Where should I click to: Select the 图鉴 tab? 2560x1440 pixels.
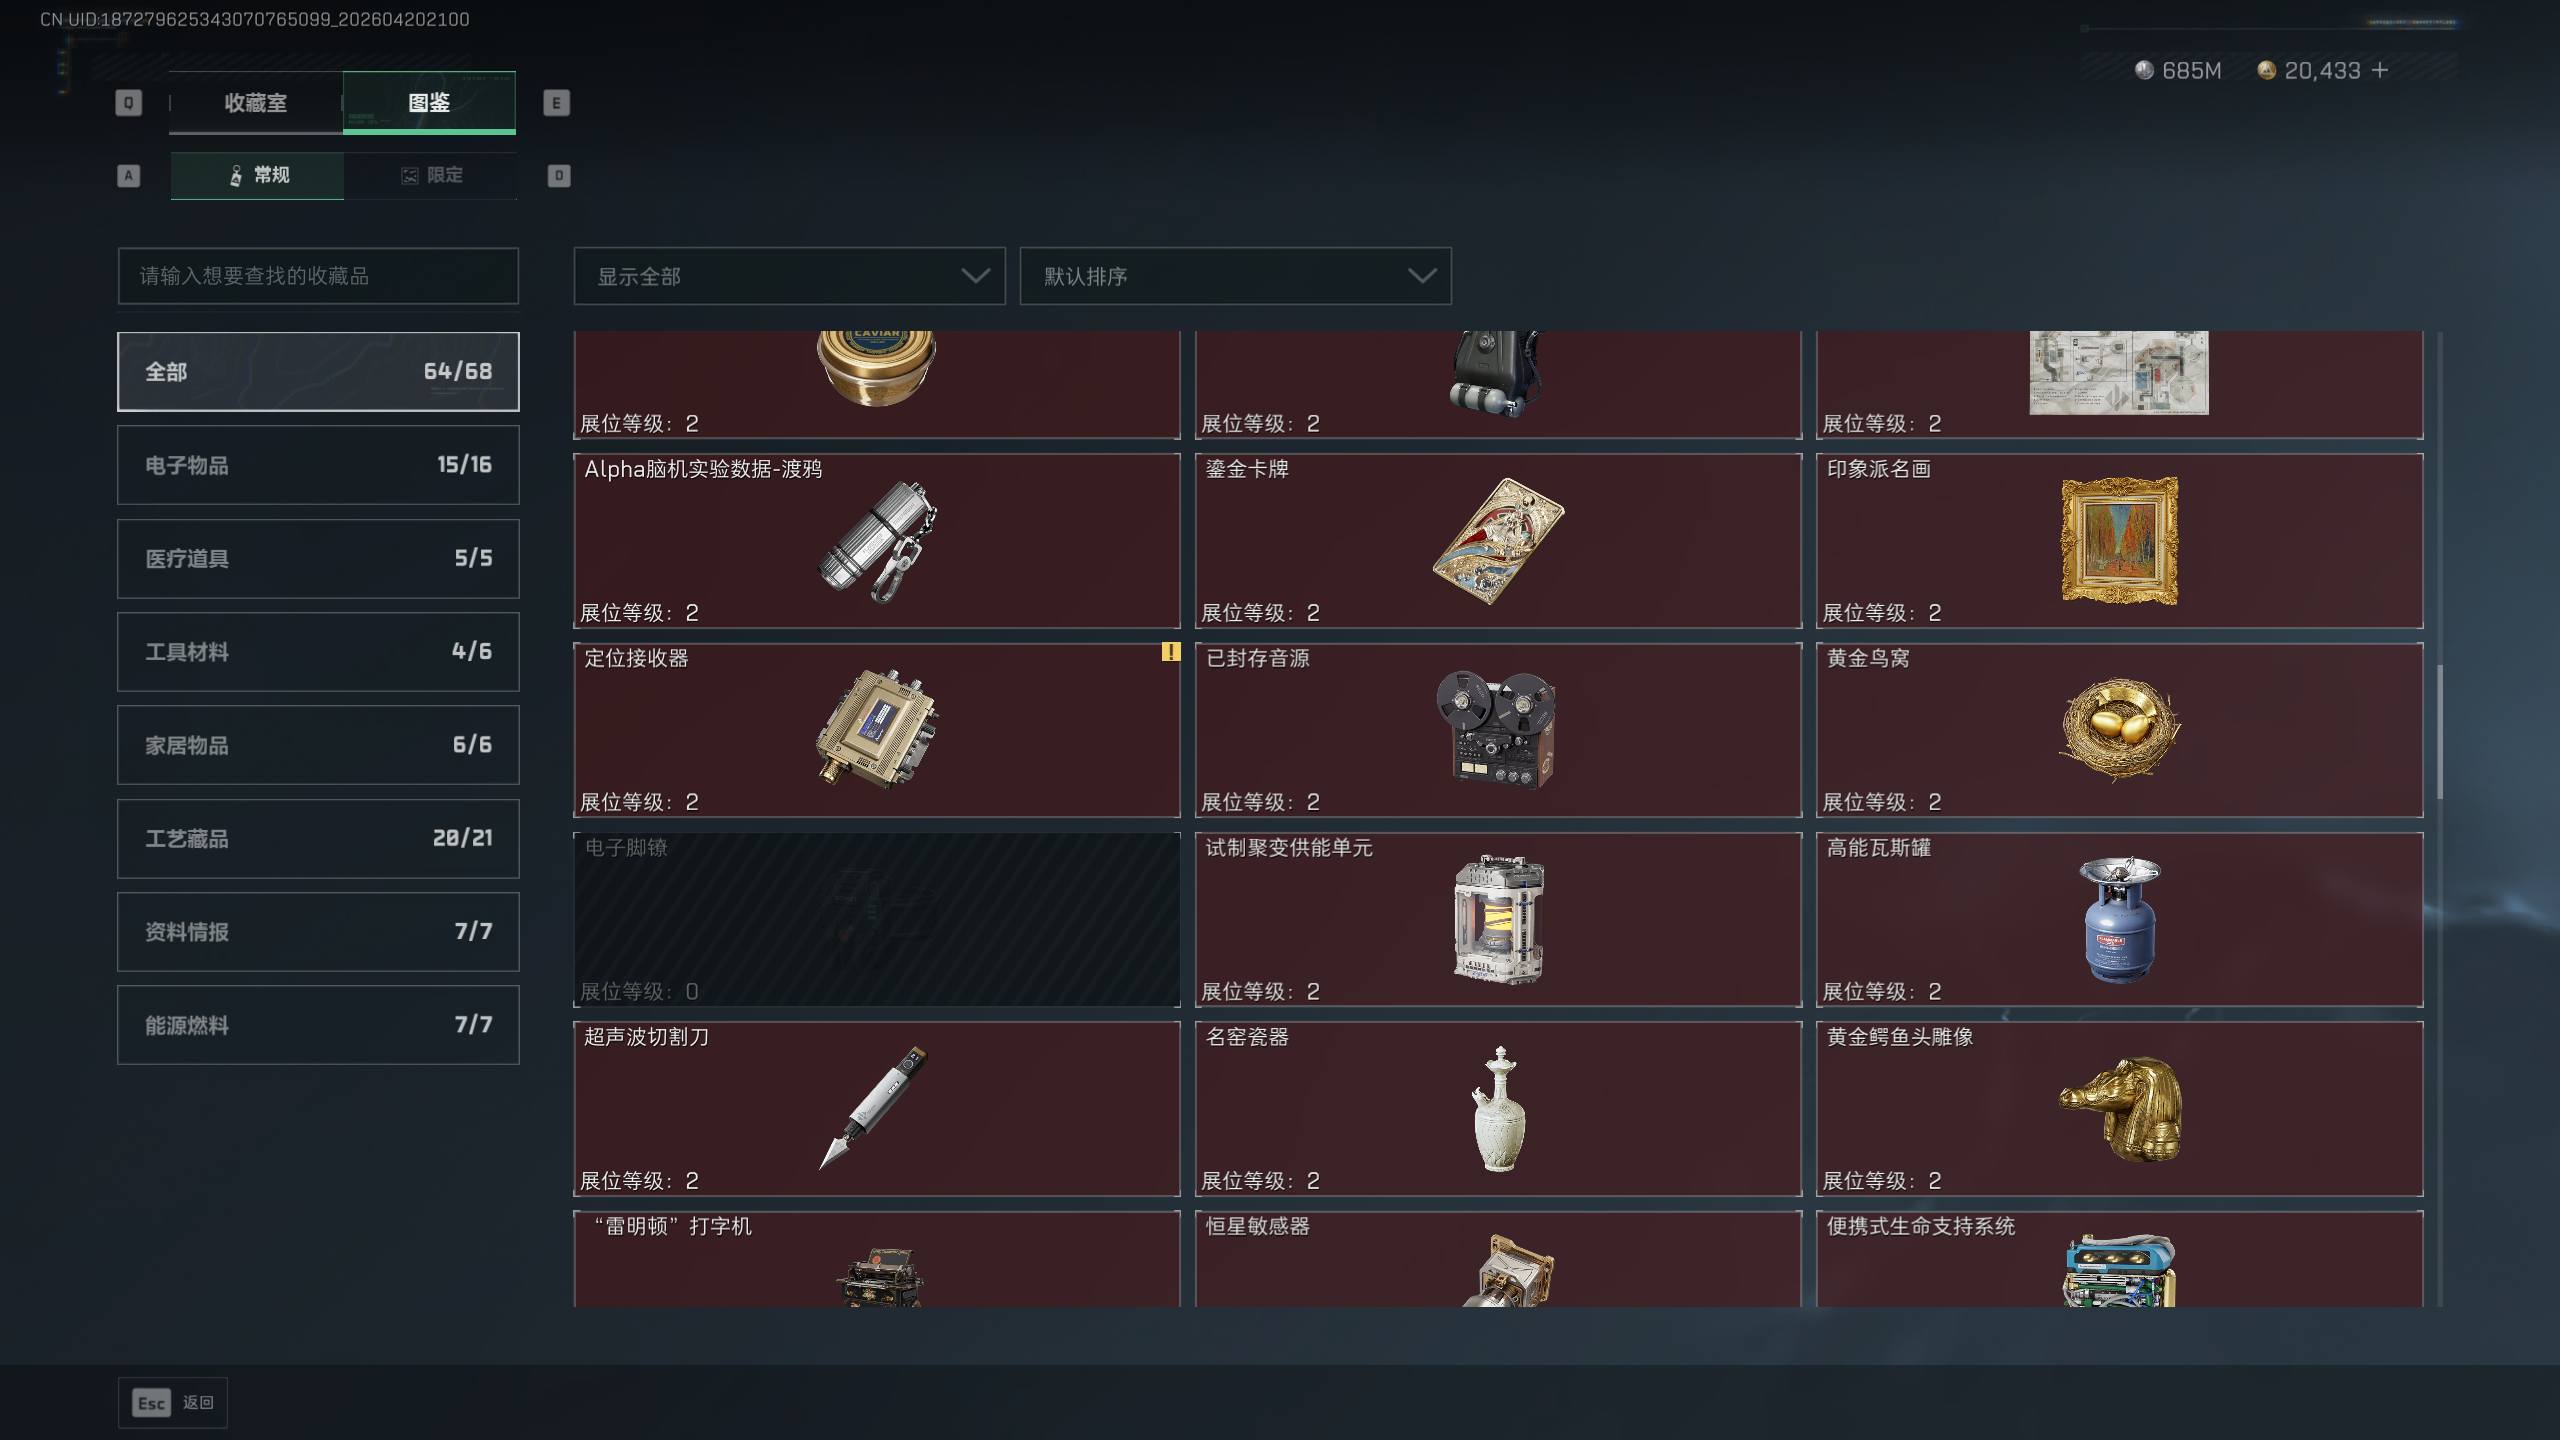[429, 103]
